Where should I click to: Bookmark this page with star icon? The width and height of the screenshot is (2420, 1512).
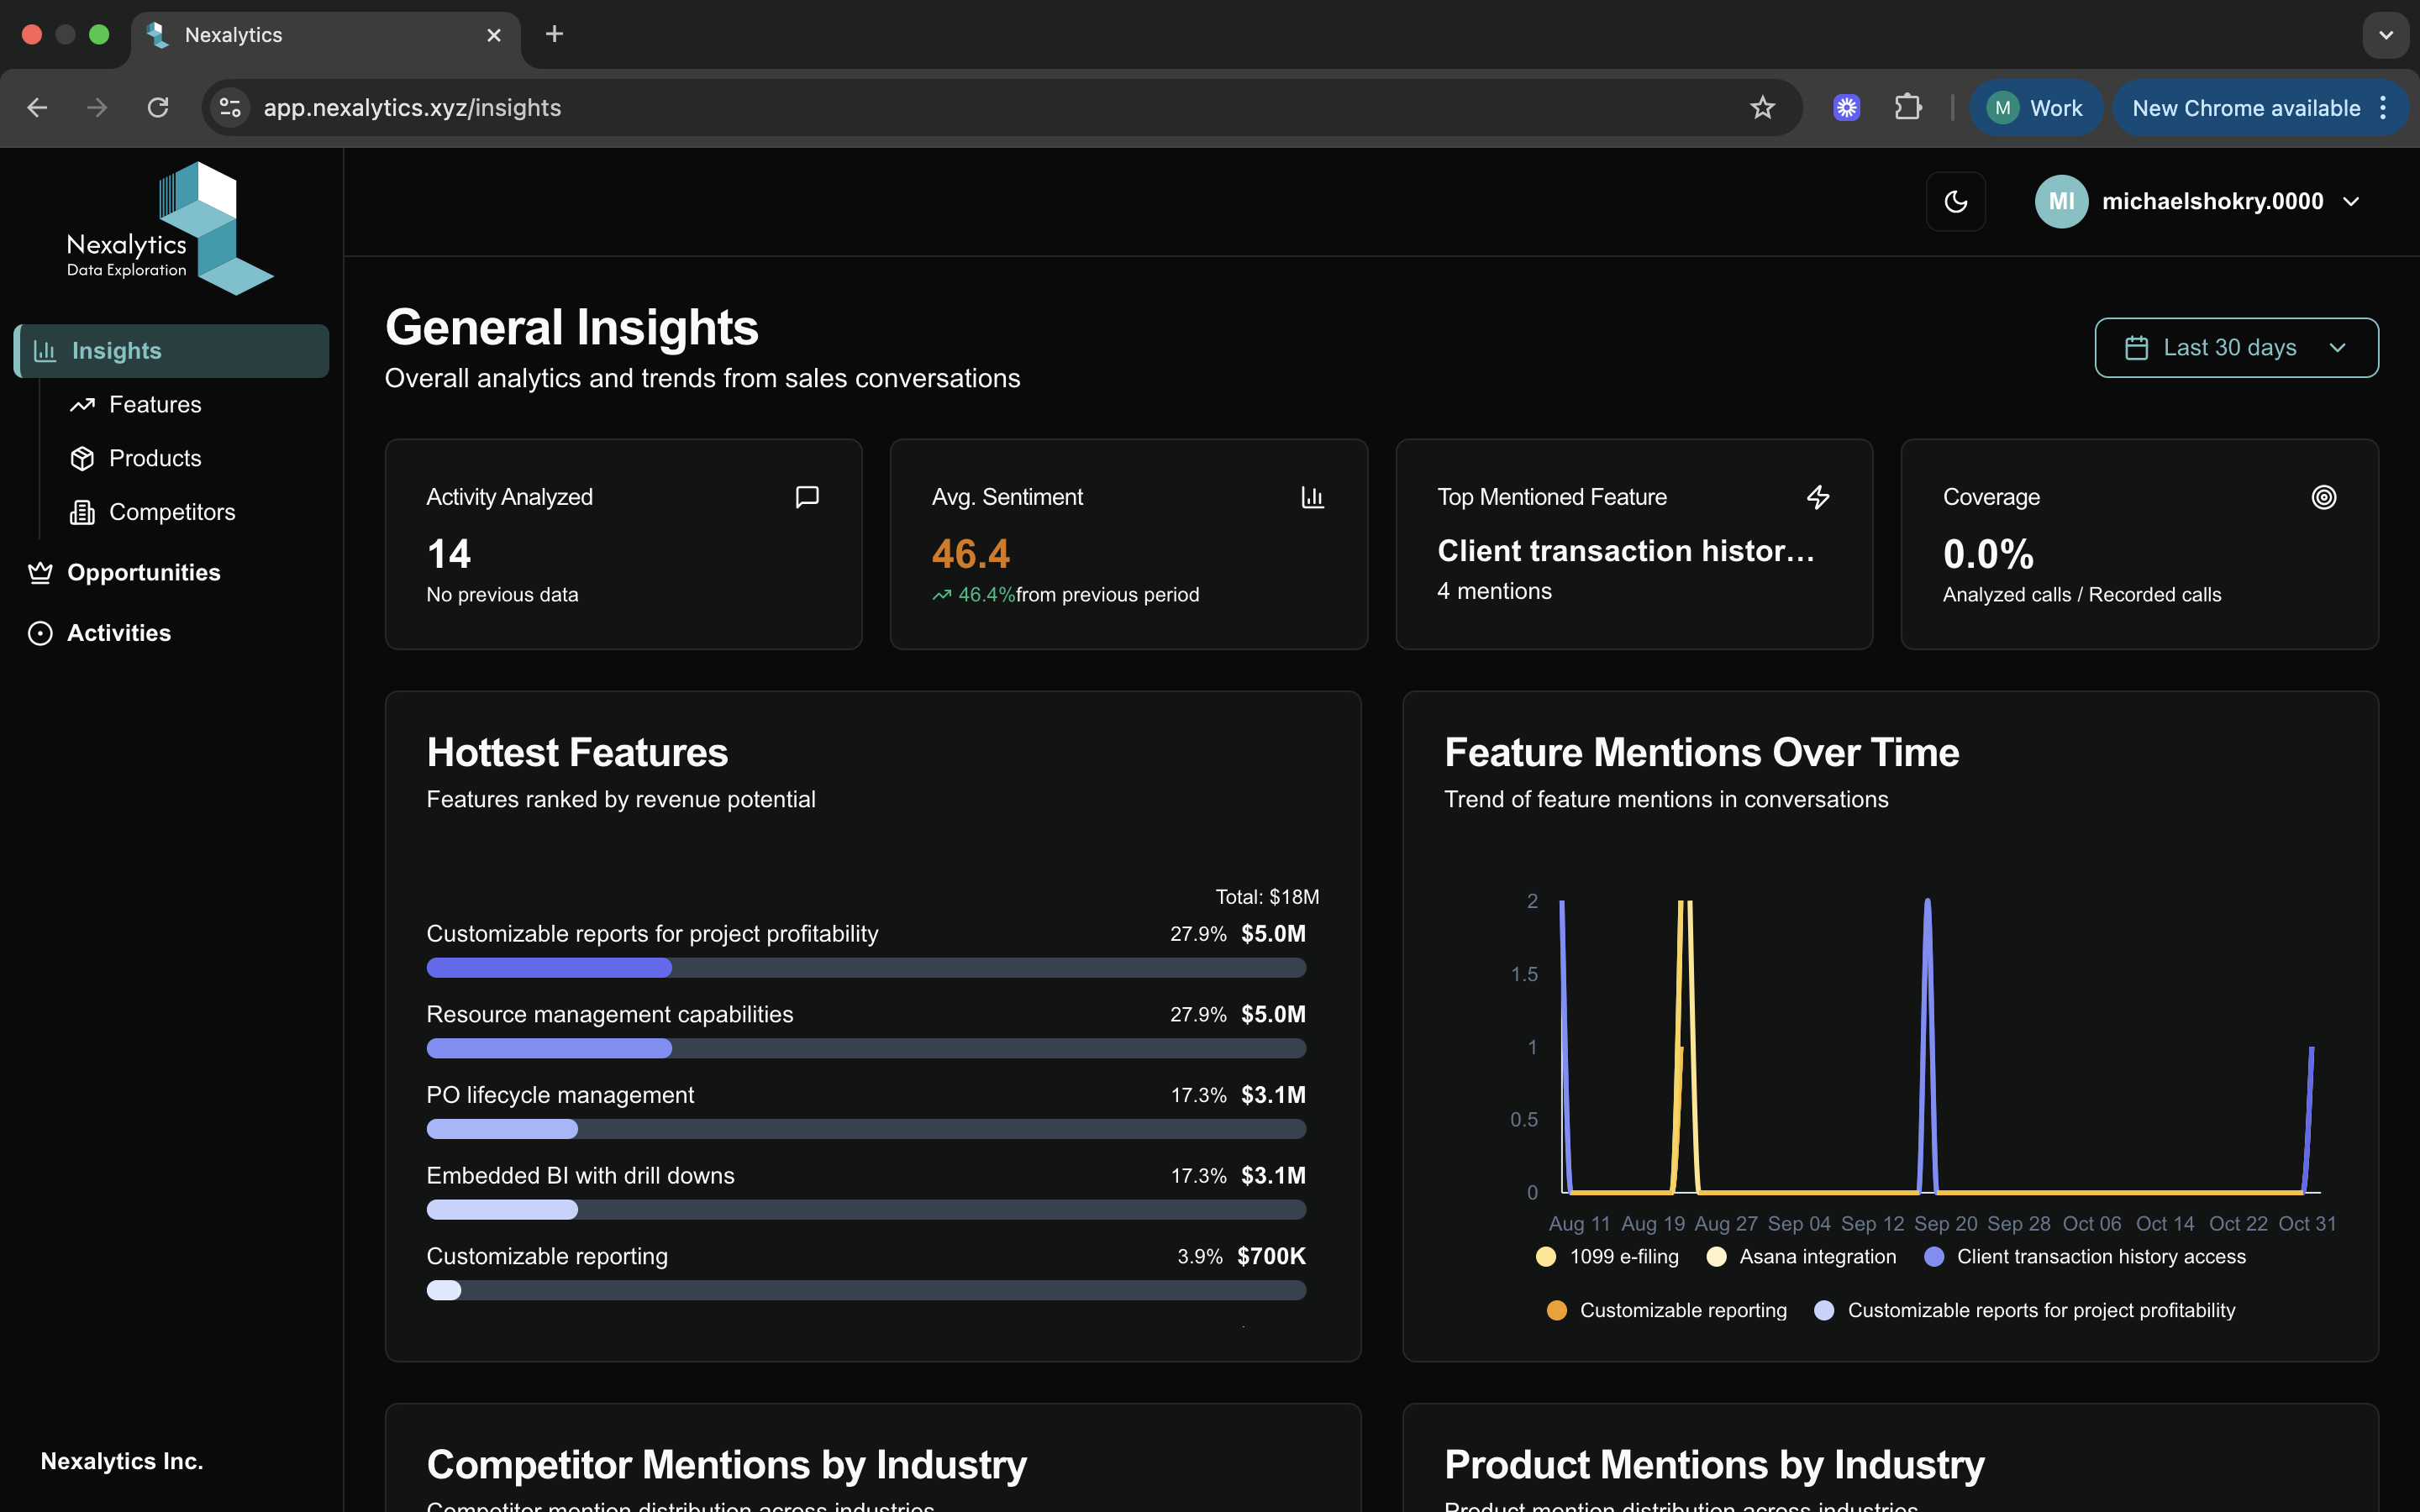(1762, 108)
